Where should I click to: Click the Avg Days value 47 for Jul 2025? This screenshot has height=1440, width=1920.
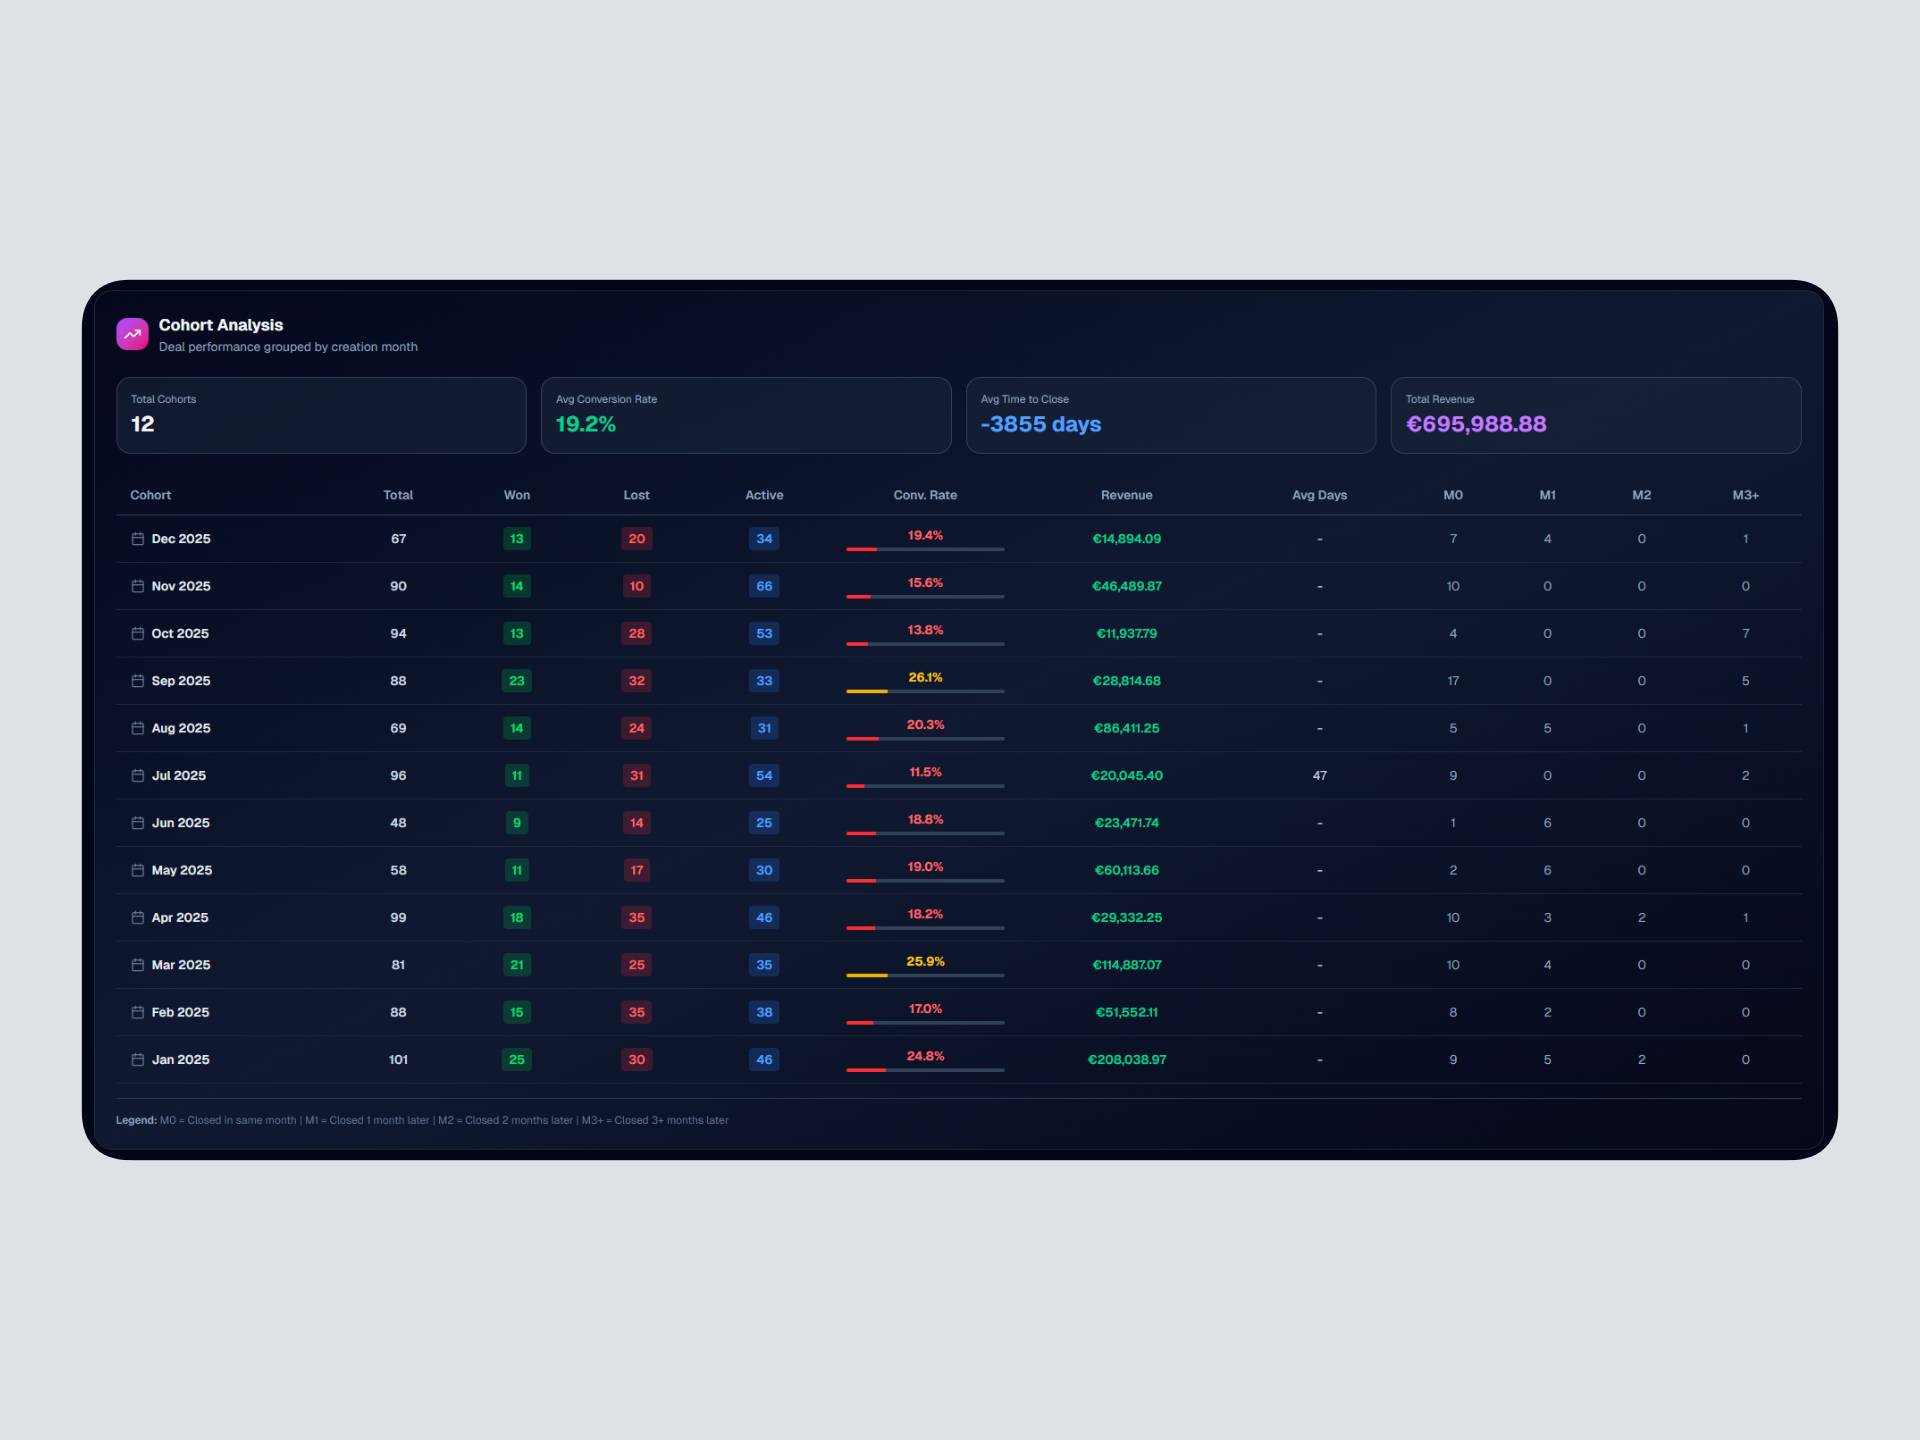pos(1319,775)
